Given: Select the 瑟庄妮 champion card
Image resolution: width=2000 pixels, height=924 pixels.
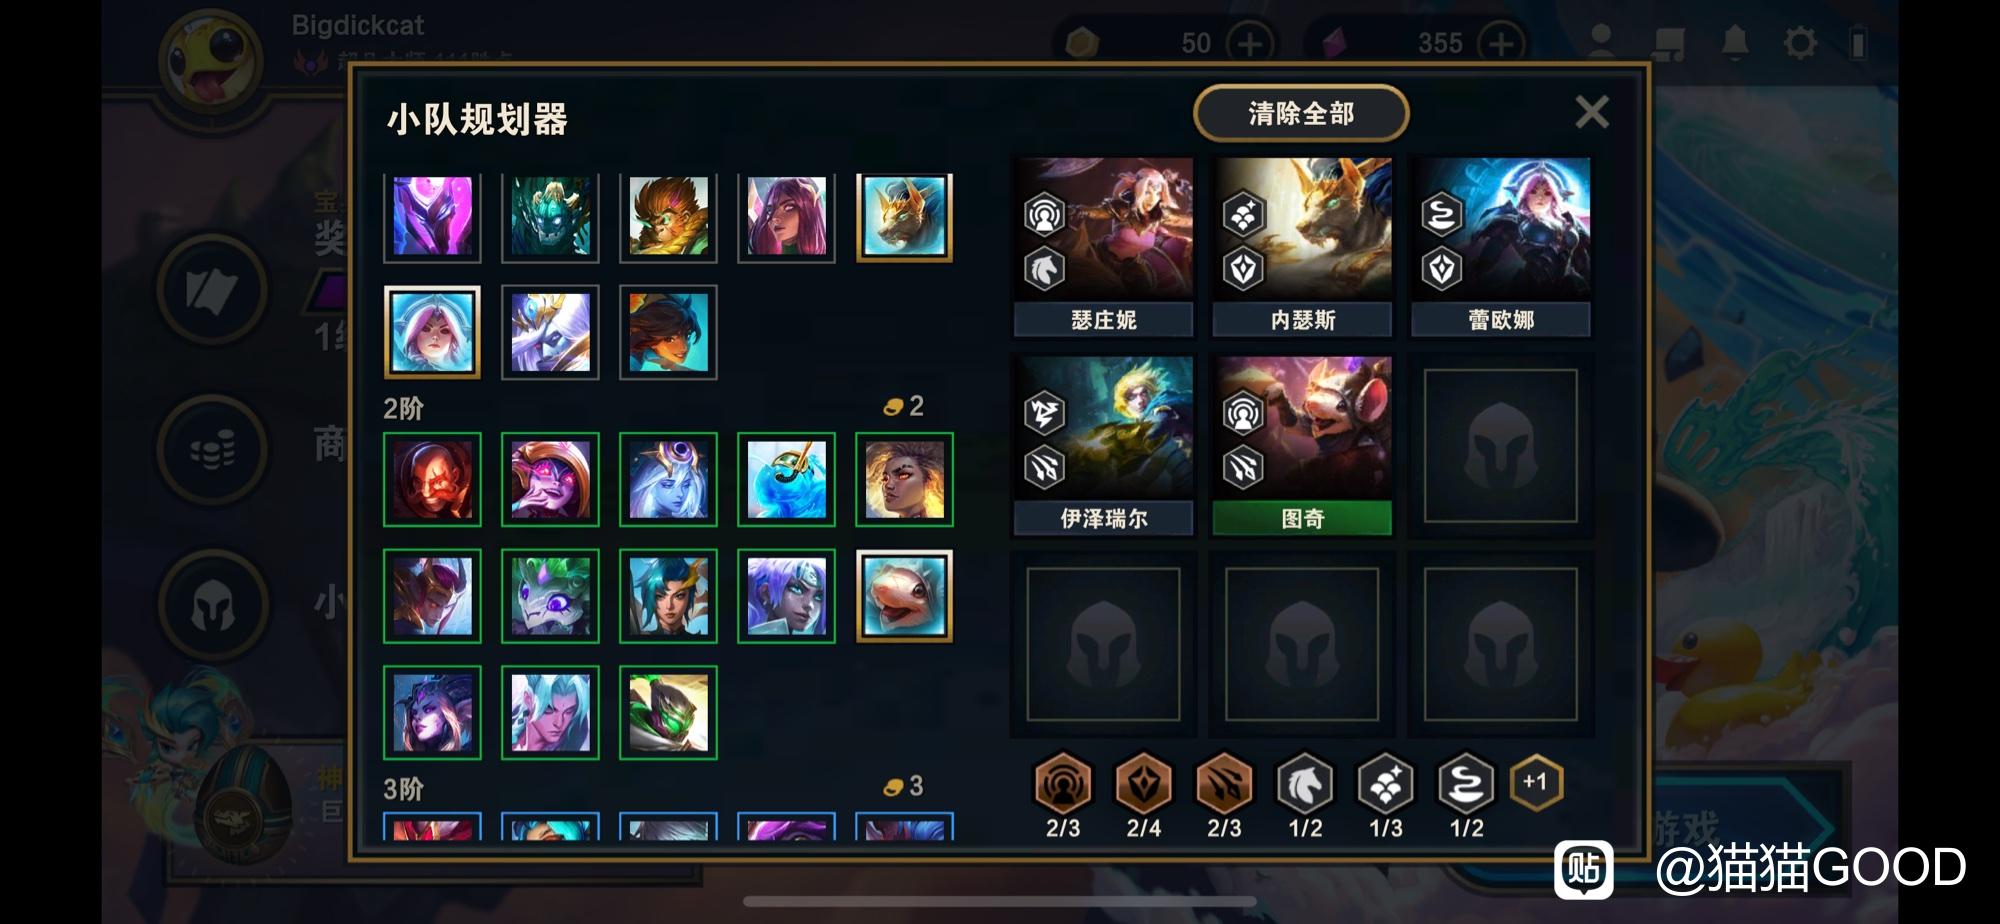Looking at the screenshot, I should coord(1103,246).
